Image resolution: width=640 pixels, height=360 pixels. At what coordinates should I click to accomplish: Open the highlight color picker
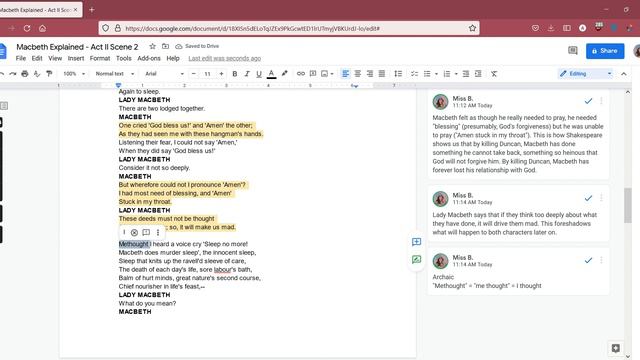284,74
